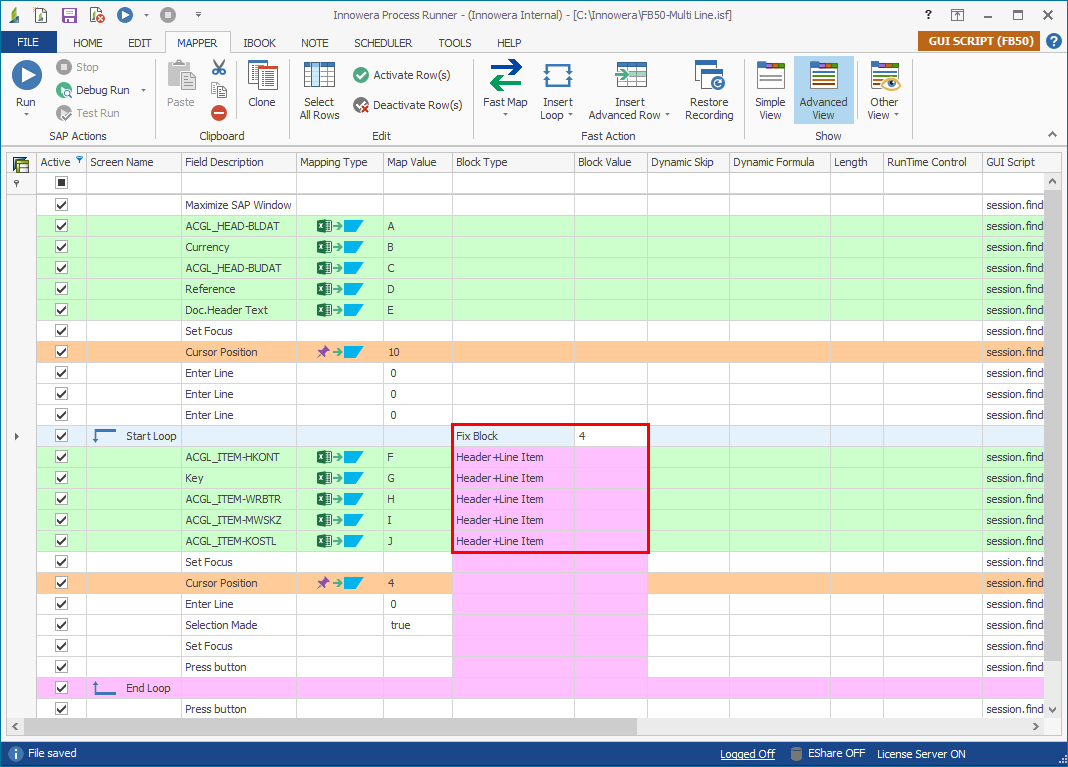Click Activate Row(s) button
This screenshot has height=767, width=1068.
[402, 75]
